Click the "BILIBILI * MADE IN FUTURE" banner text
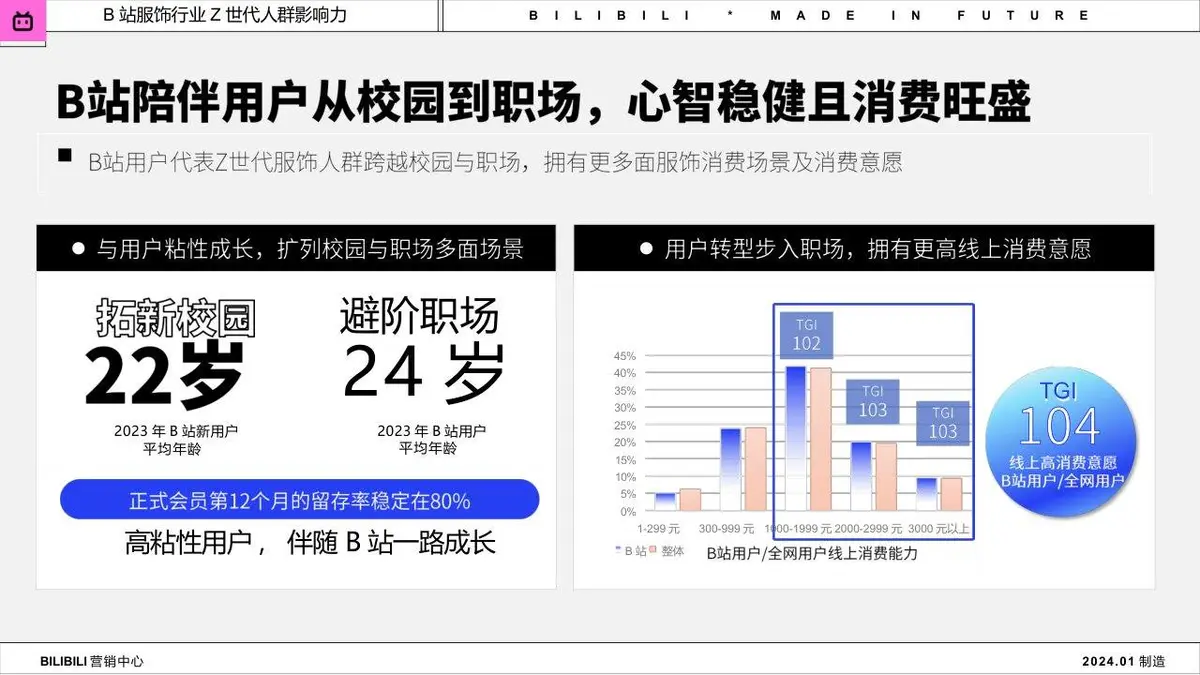This screenshot has height=675, width=1200. (810, 15)
